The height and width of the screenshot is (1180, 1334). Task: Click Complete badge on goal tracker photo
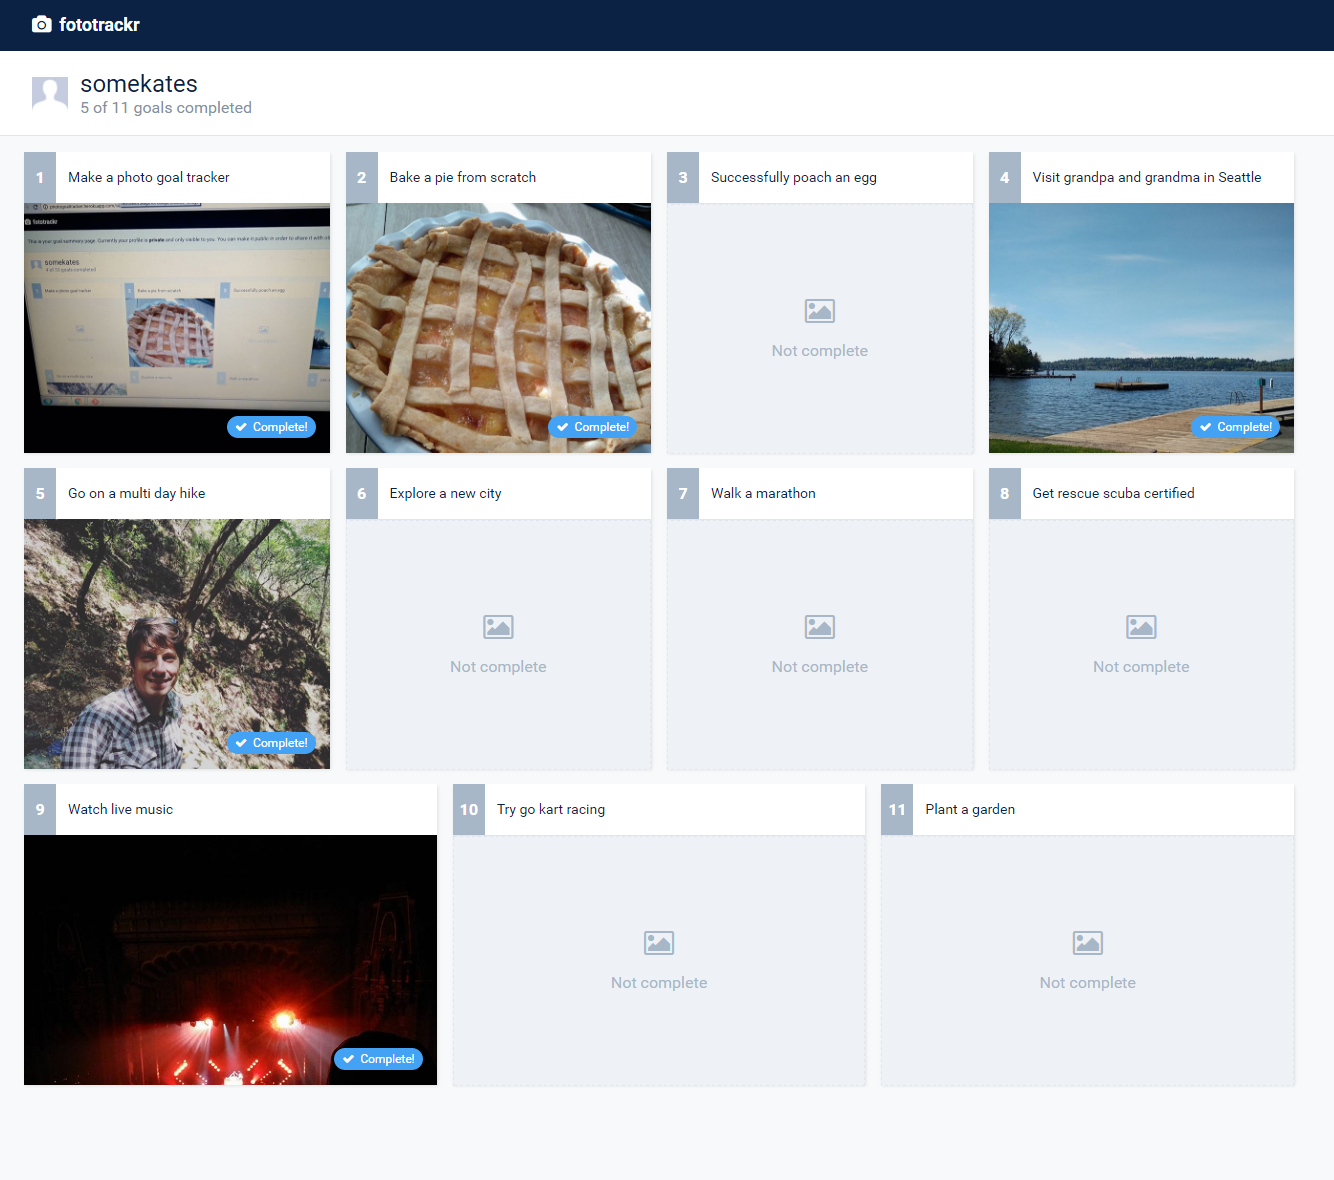(x=271, y=427)
